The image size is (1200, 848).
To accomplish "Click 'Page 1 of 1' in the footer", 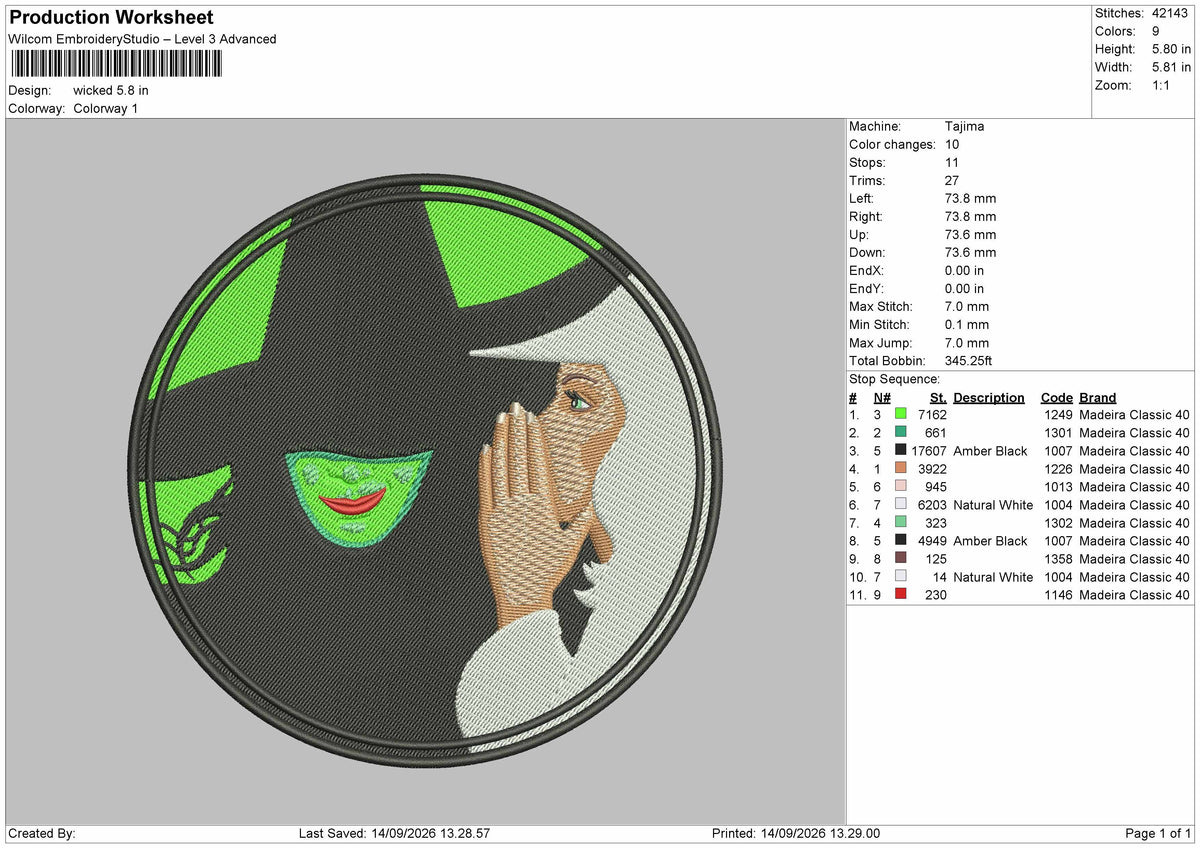I will point(1158,834).
